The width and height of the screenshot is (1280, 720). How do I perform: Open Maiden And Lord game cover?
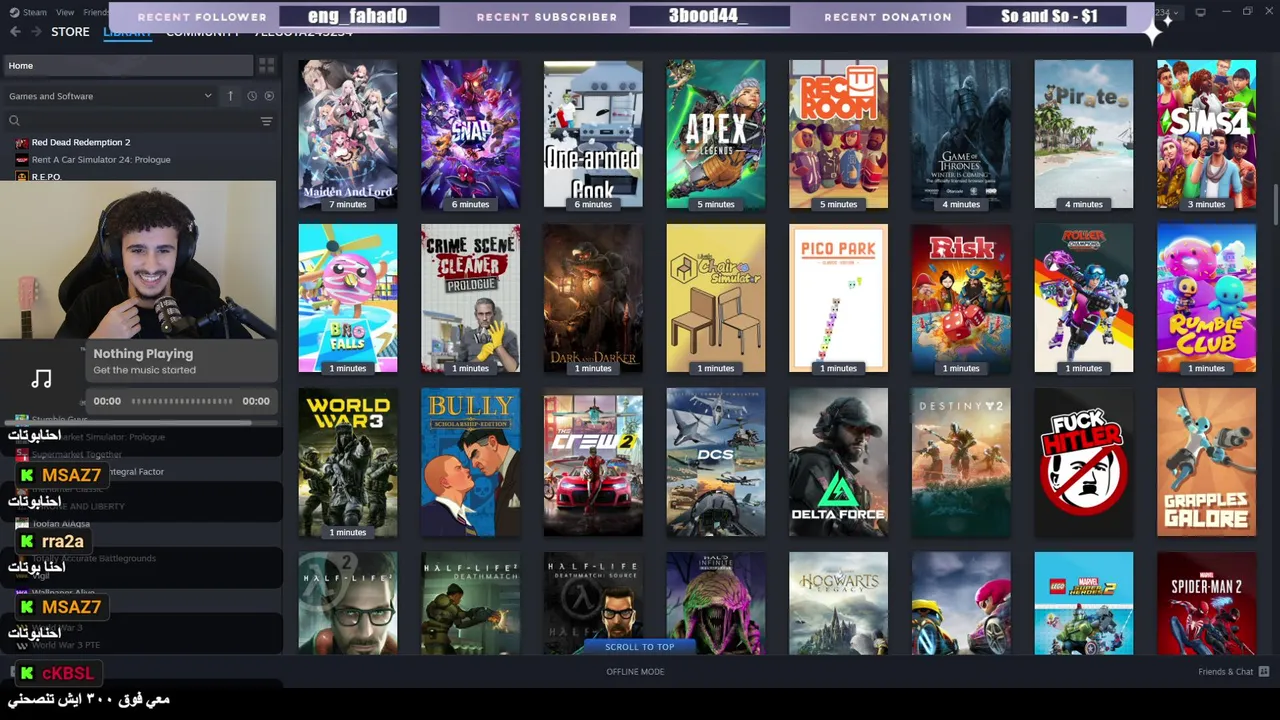tap(348, 134)
